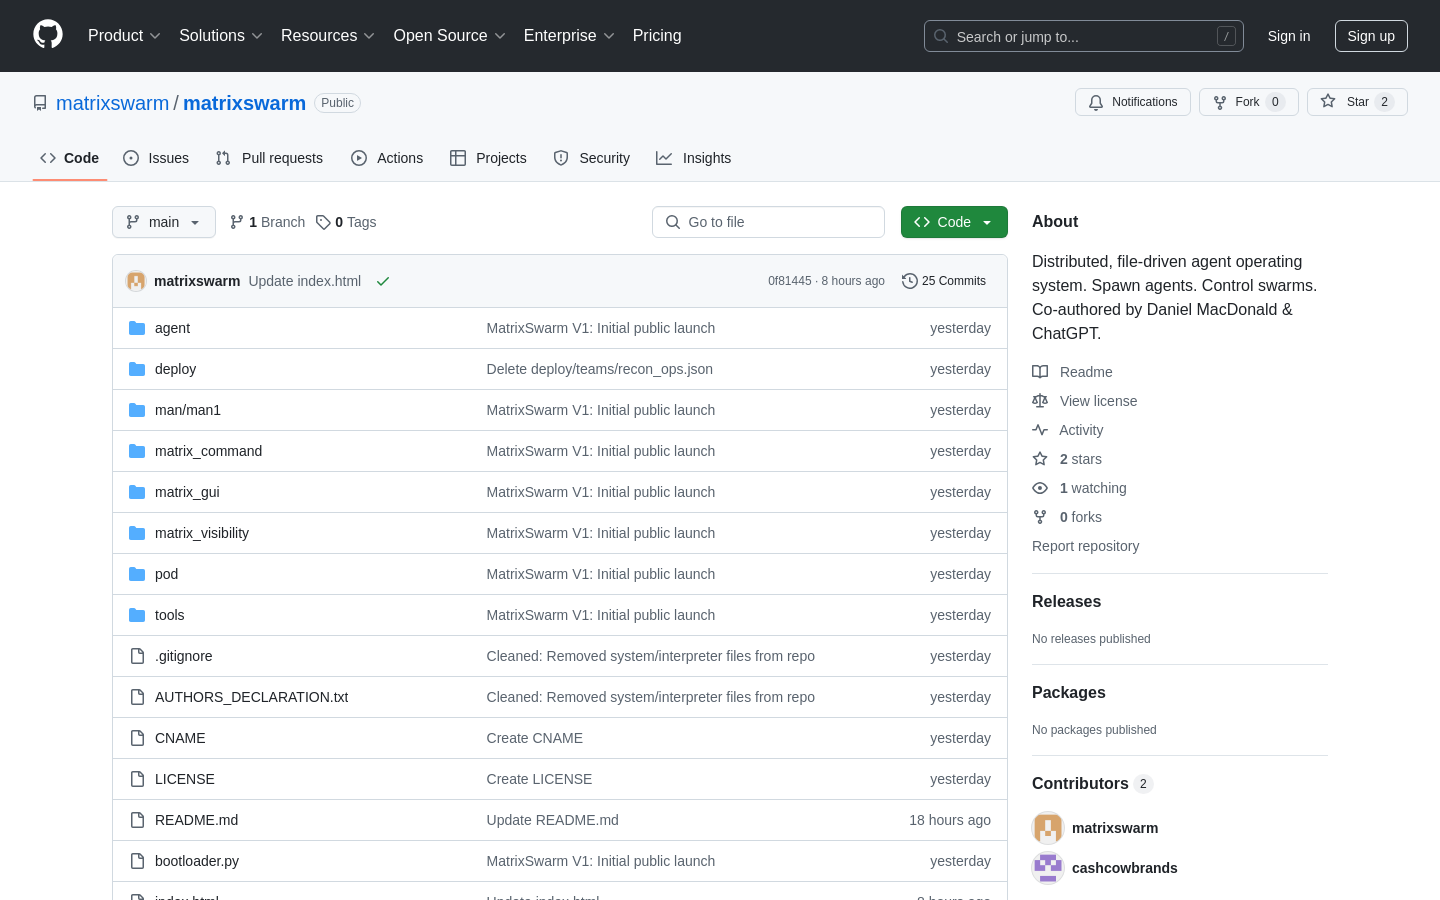1440x900 pixels.
Task: Expand the Enterprise menu
Action: click(x=569, y=35)
